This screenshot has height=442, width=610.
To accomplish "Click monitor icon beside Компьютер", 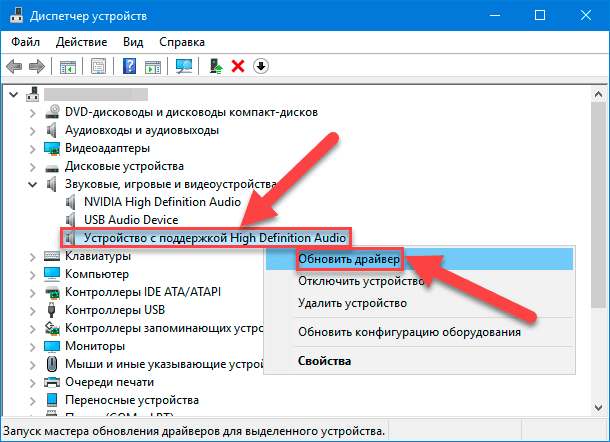I will 52,274.
